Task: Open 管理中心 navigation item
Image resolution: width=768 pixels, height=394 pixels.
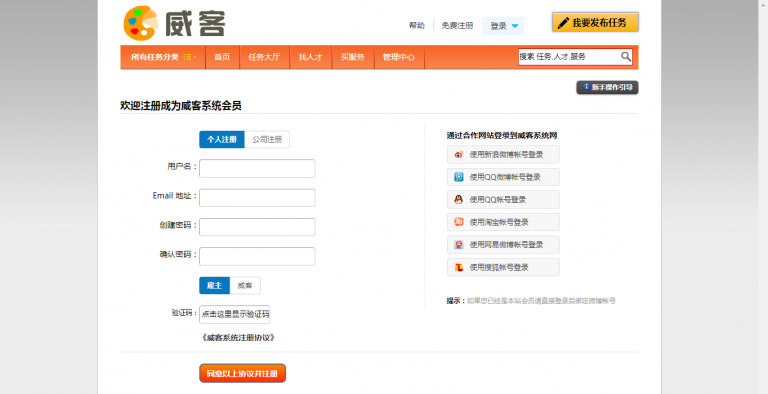Action: tap(399, 57)
